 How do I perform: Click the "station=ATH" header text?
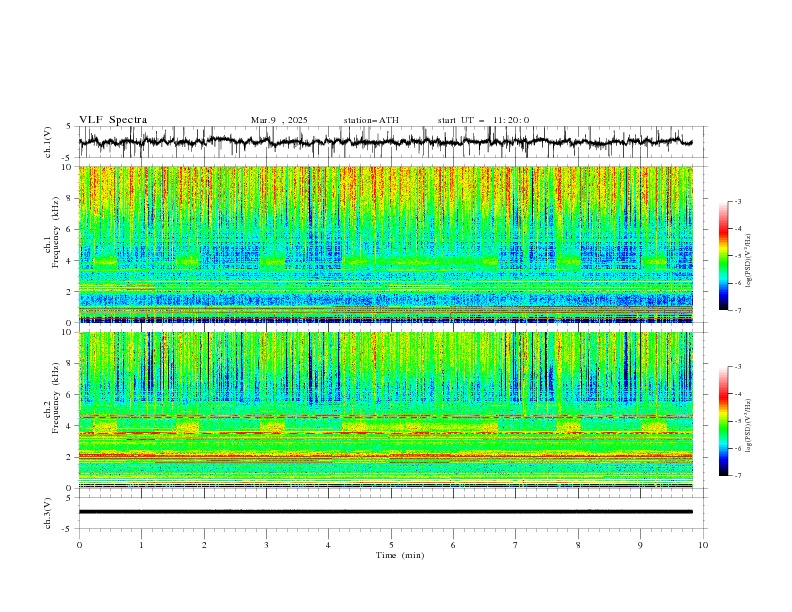371,120
